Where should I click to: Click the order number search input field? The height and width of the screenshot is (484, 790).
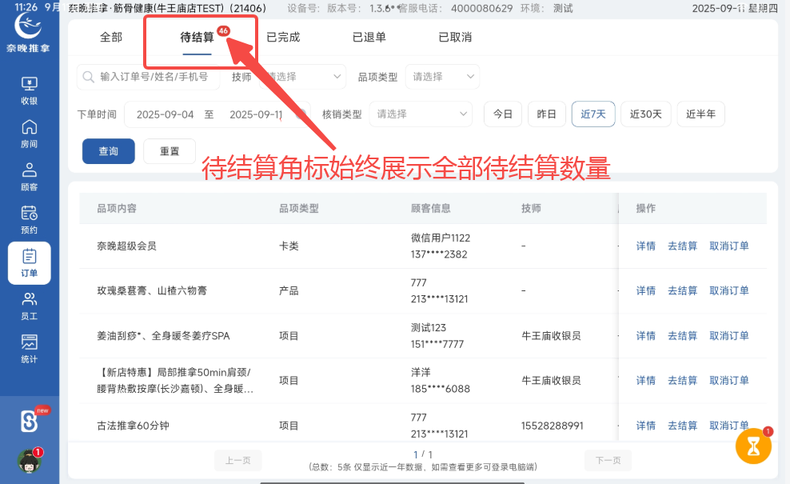point(150,77)
